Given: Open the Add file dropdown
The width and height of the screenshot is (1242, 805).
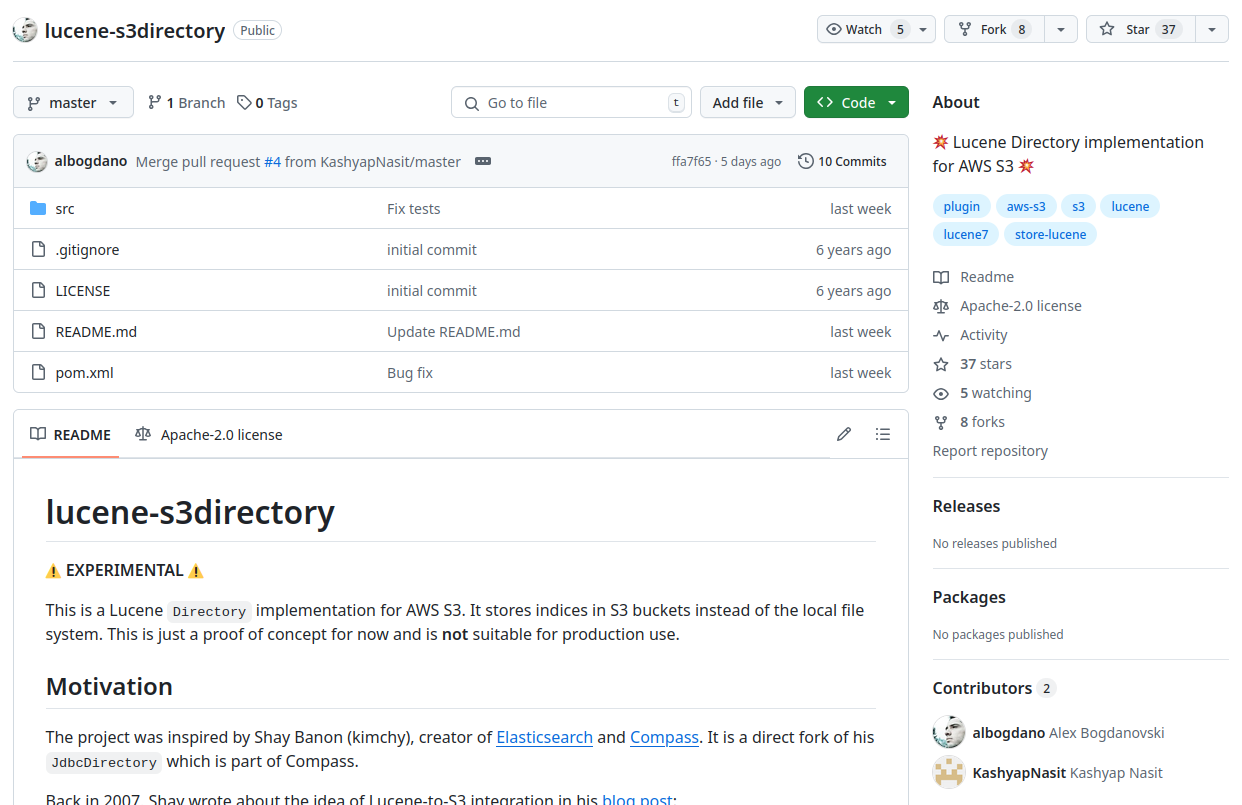Looking at the screenshot, I should (x=748, y=102).
